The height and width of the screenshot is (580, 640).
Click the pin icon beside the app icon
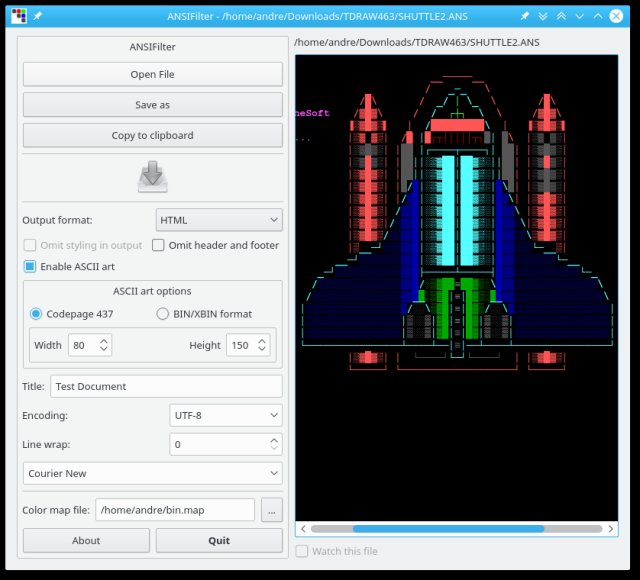pos(38,16)
